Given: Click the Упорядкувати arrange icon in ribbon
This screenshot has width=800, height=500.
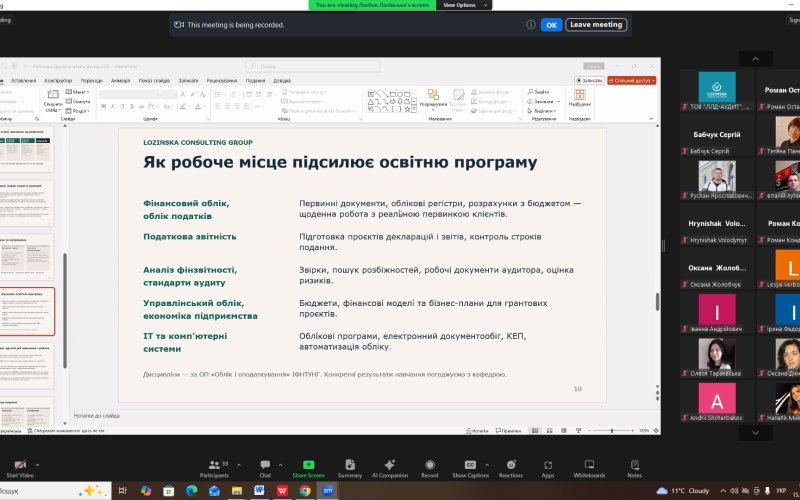Looking at the screenshot, I should pos(433,94).
